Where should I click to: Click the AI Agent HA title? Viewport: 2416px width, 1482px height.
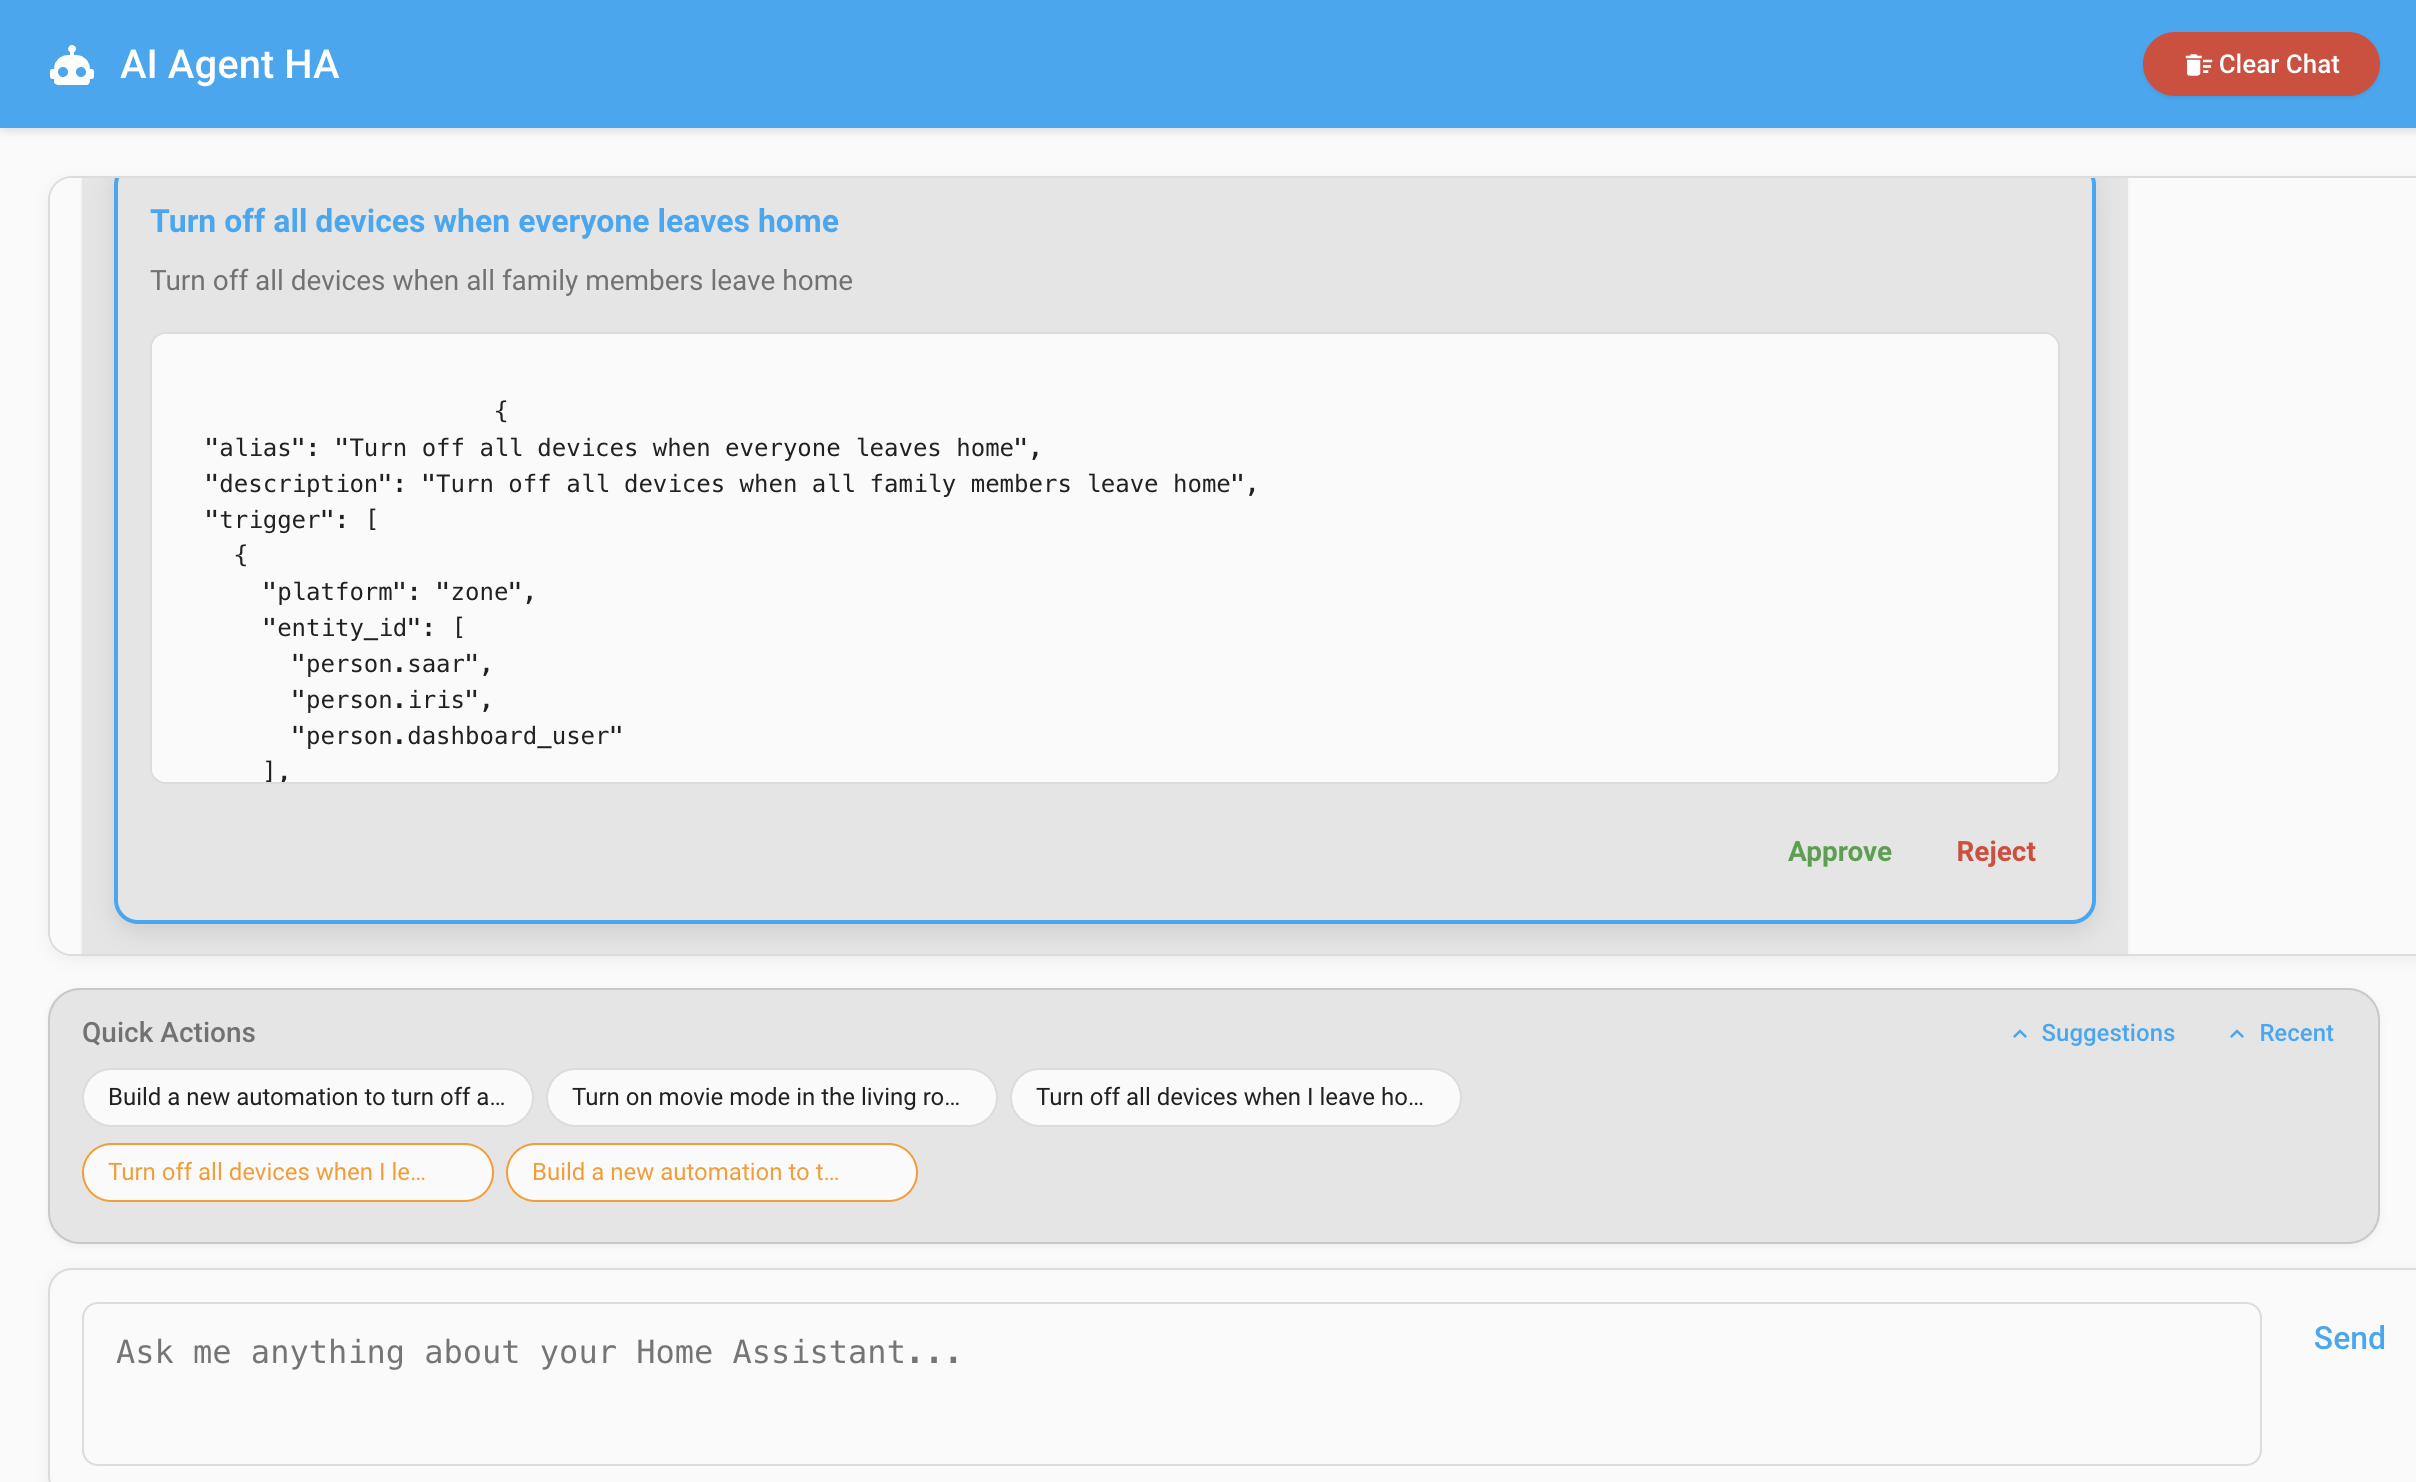click(x=229, y=65)
